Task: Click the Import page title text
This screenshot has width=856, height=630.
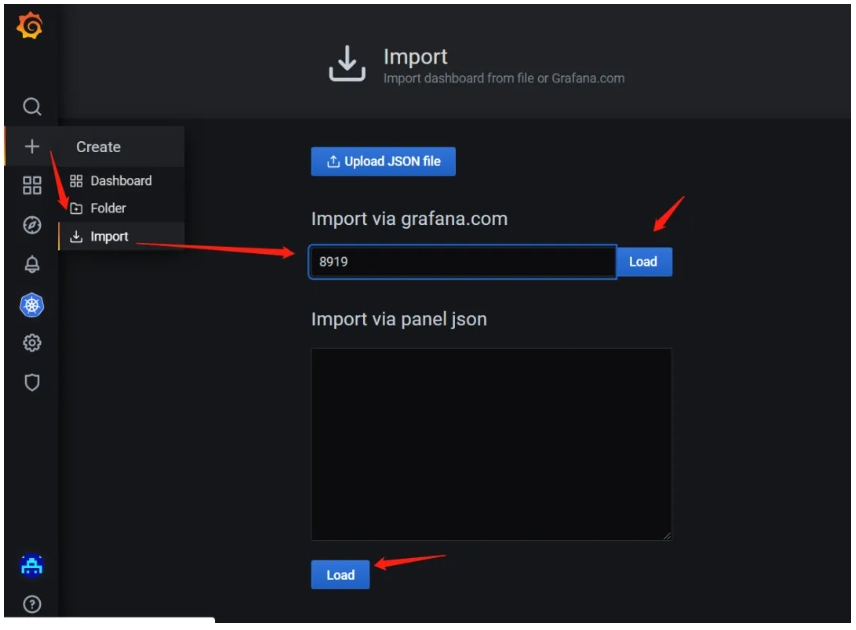Action: tap(415, 57)
